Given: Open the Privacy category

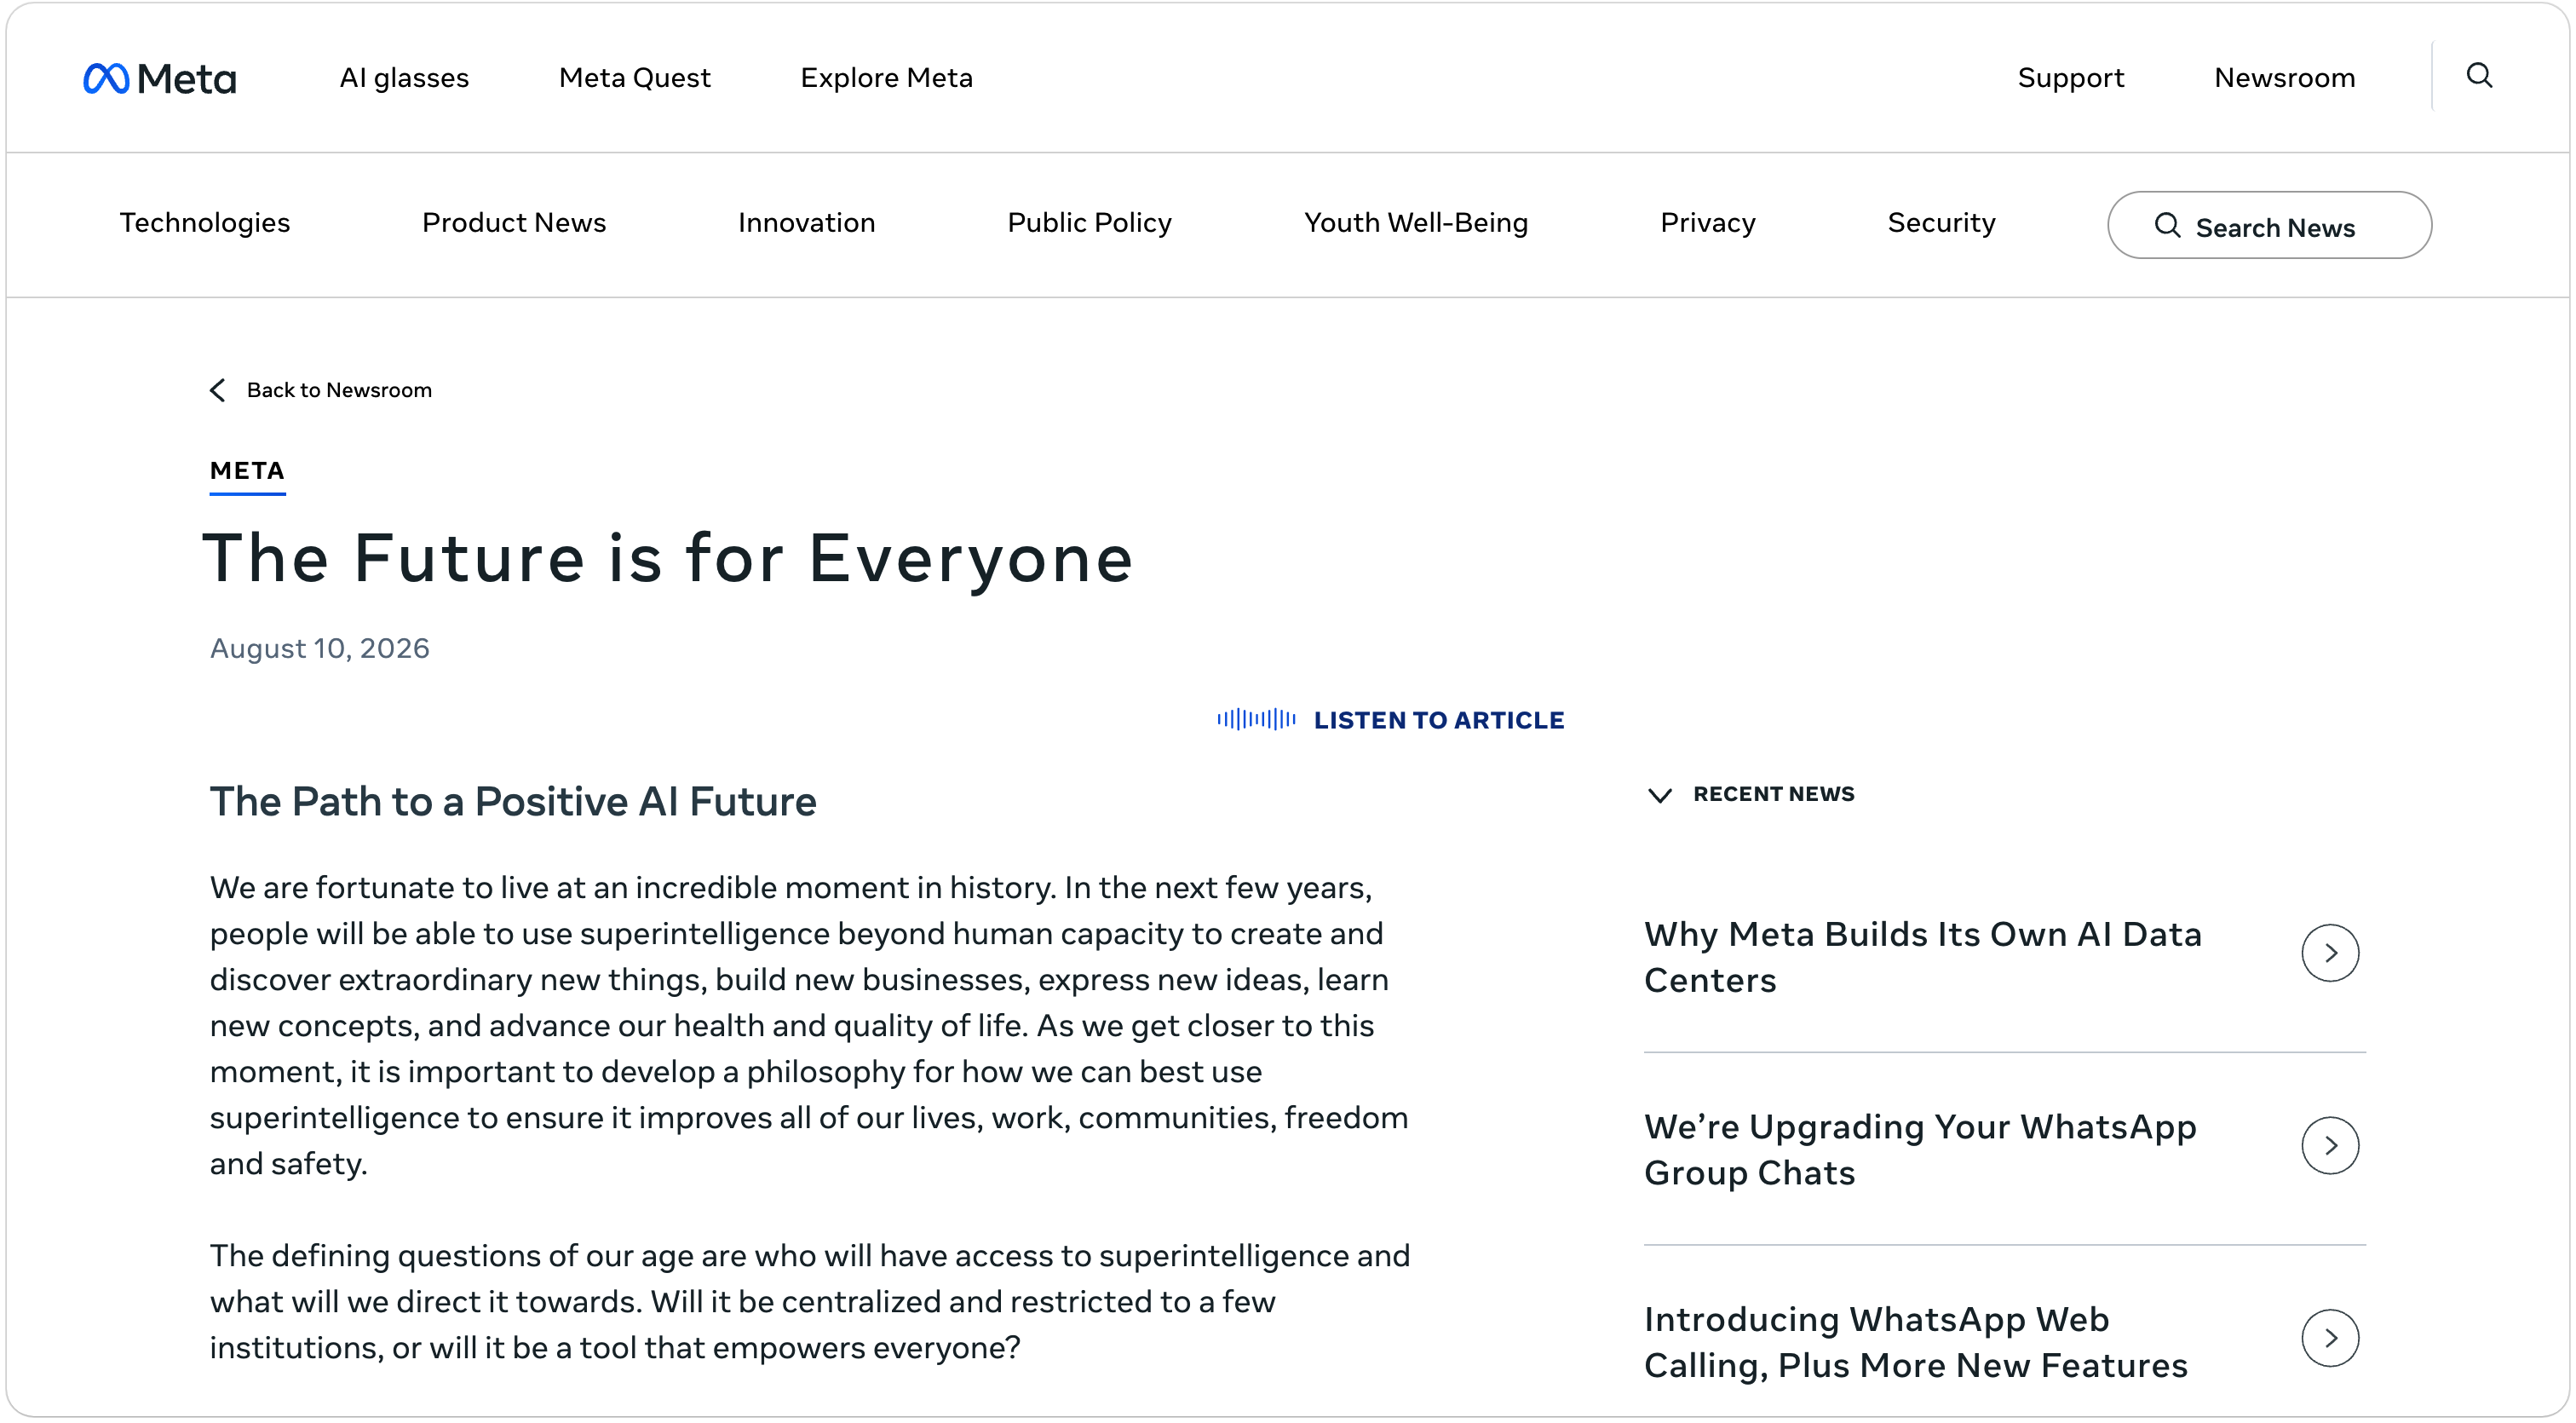Looking at the screenshot, I should coord(1708,223).
